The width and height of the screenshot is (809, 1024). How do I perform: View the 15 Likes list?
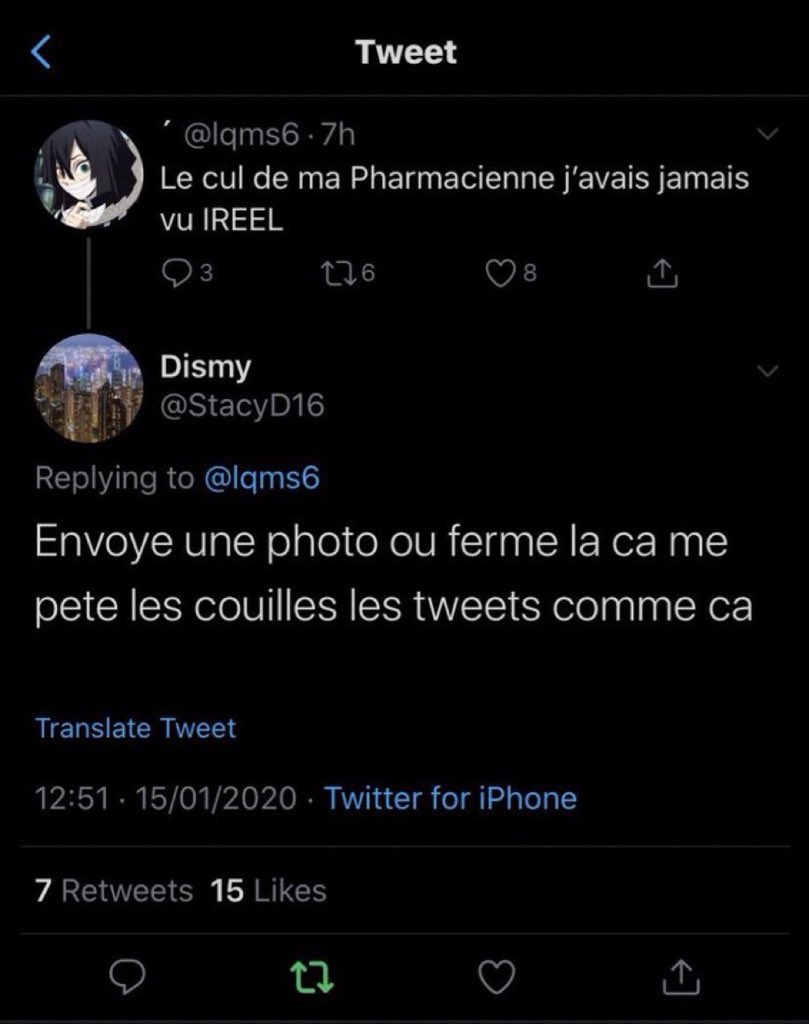[x=268, y=891]
